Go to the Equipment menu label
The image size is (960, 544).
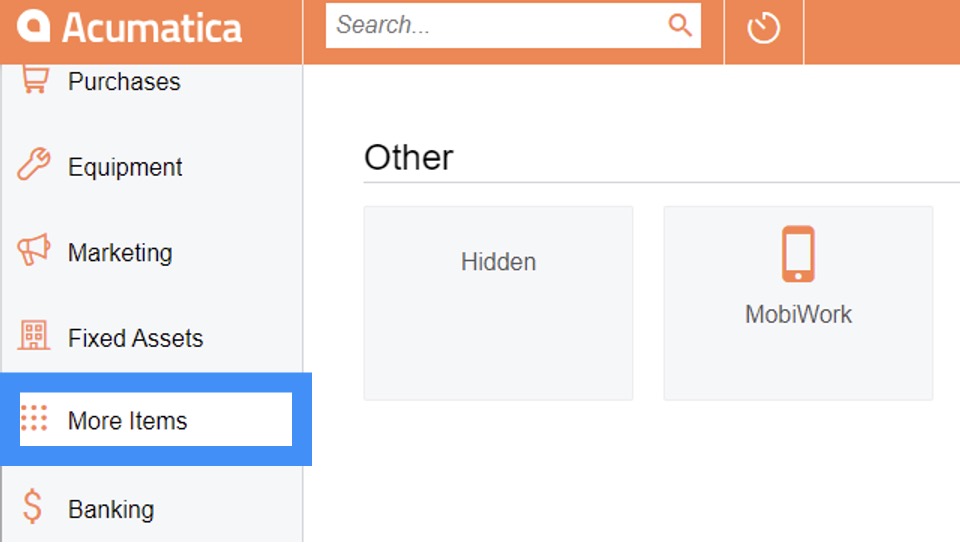(125, 167)
